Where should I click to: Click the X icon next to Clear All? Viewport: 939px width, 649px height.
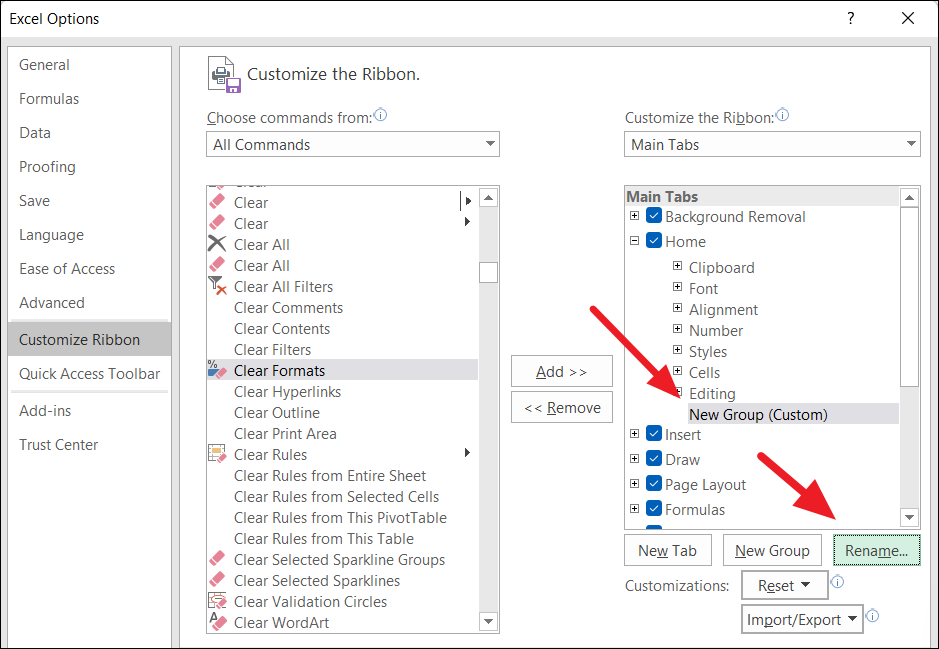pyautogui.click(x=217, y=244)
